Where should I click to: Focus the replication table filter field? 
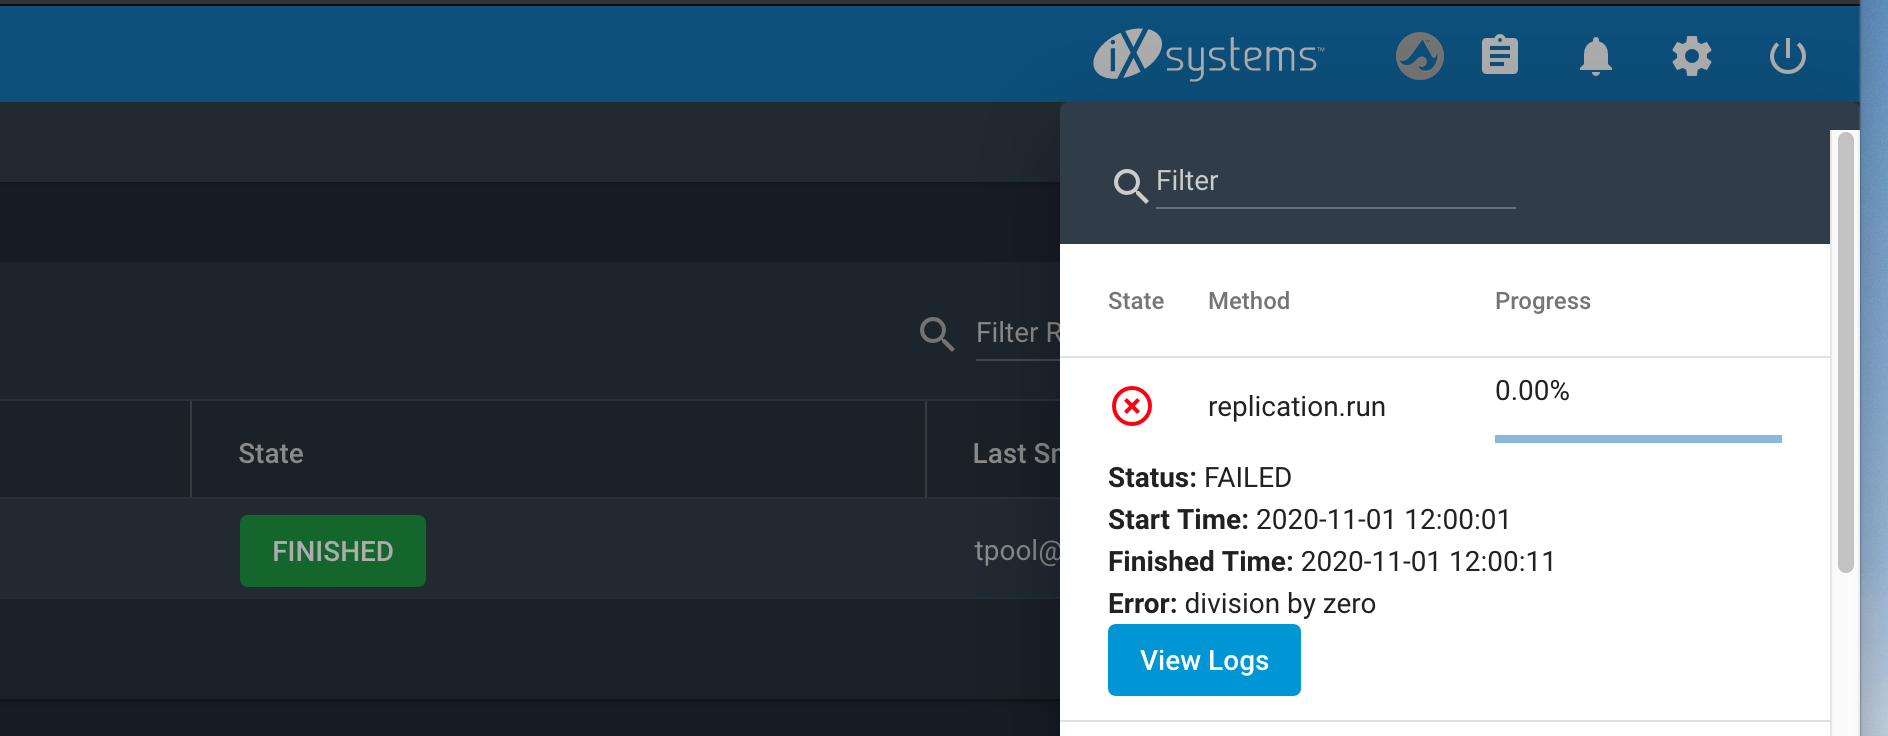(x=1018, y=333)
